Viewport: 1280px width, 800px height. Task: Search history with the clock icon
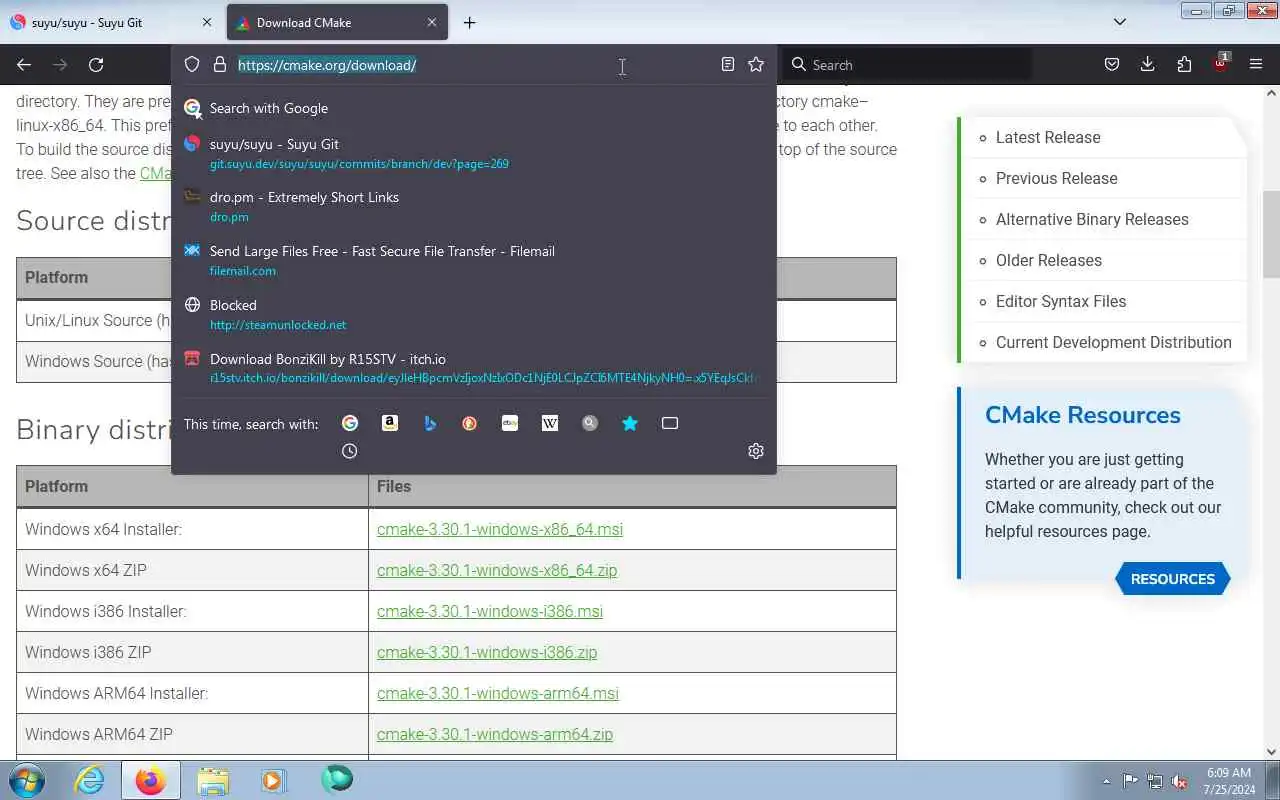[x=349, y=451]
